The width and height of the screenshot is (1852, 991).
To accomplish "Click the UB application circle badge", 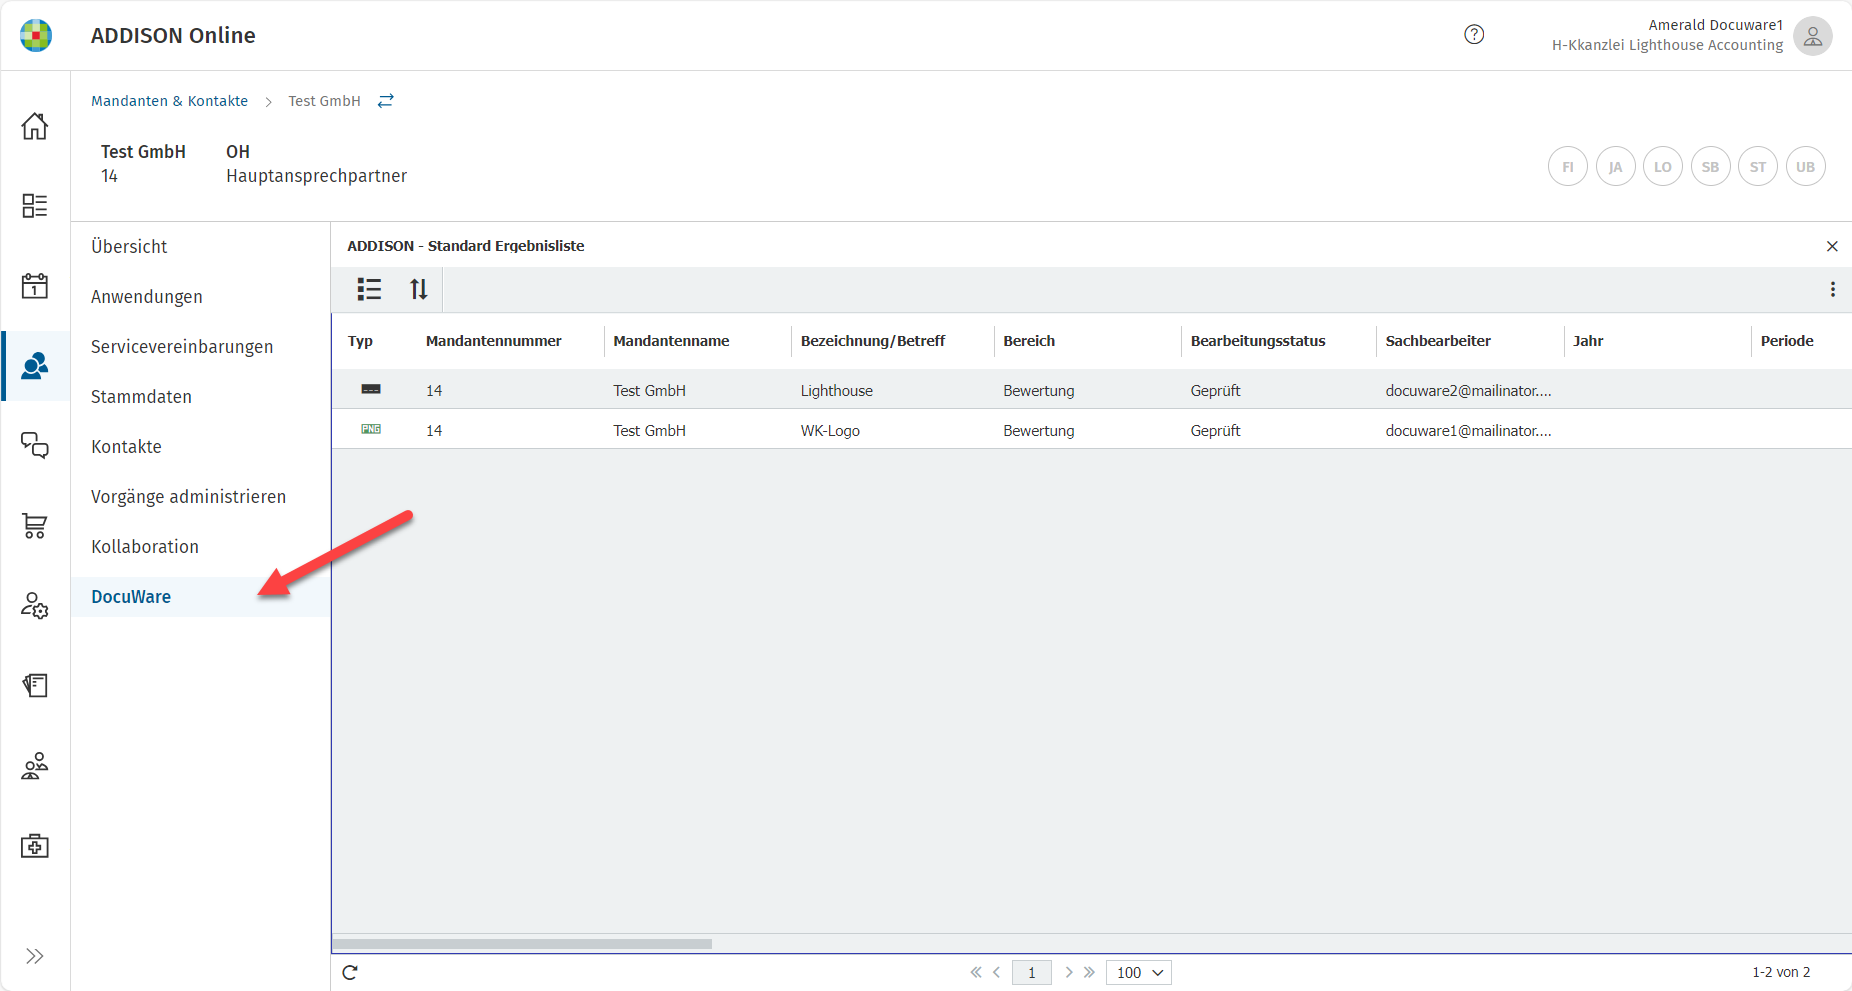I will [x=1805, y=166].
